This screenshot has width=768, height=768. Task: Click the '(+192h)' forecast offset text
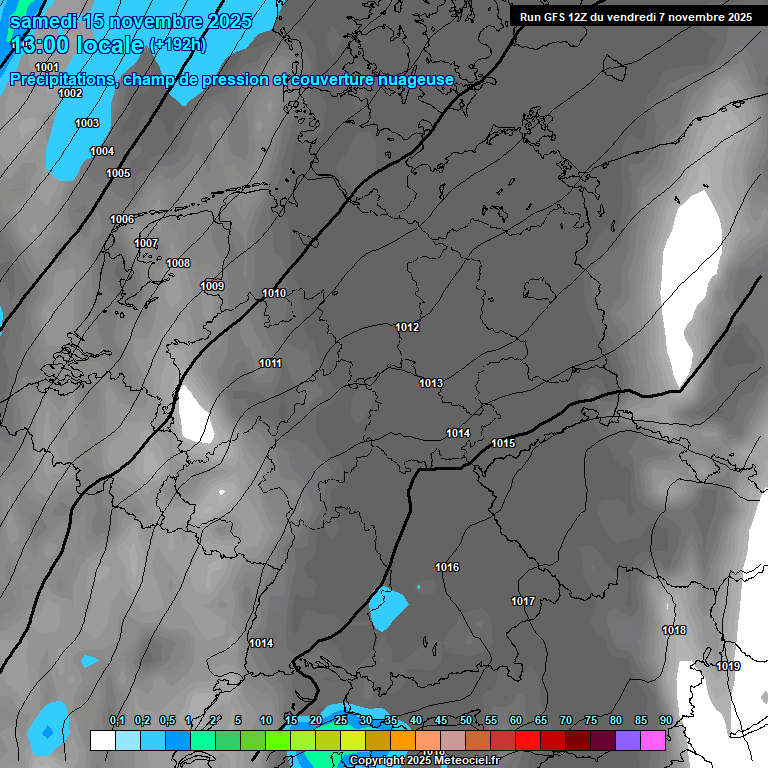178,45
